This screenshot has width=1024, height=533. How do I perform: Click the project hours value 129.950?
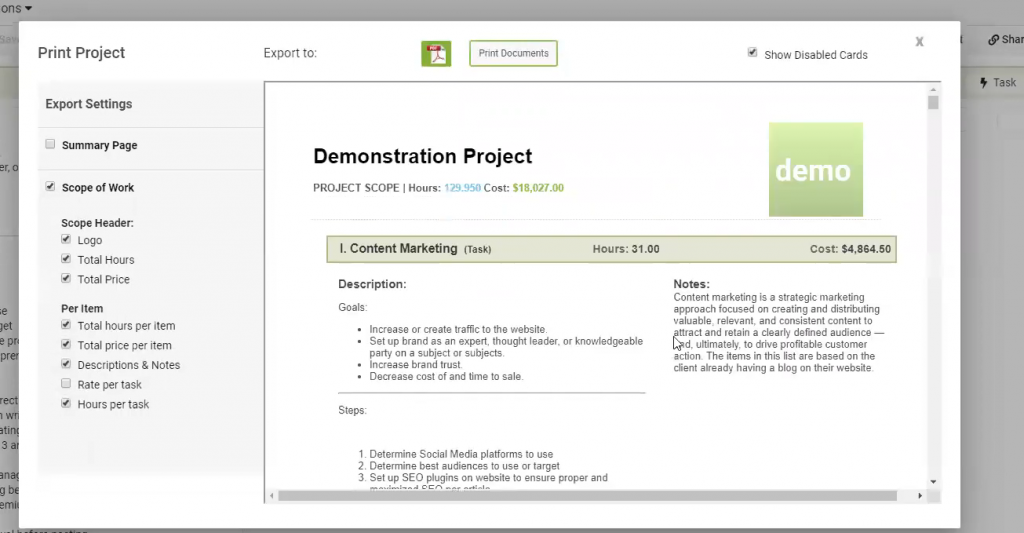tap(462, 188)
